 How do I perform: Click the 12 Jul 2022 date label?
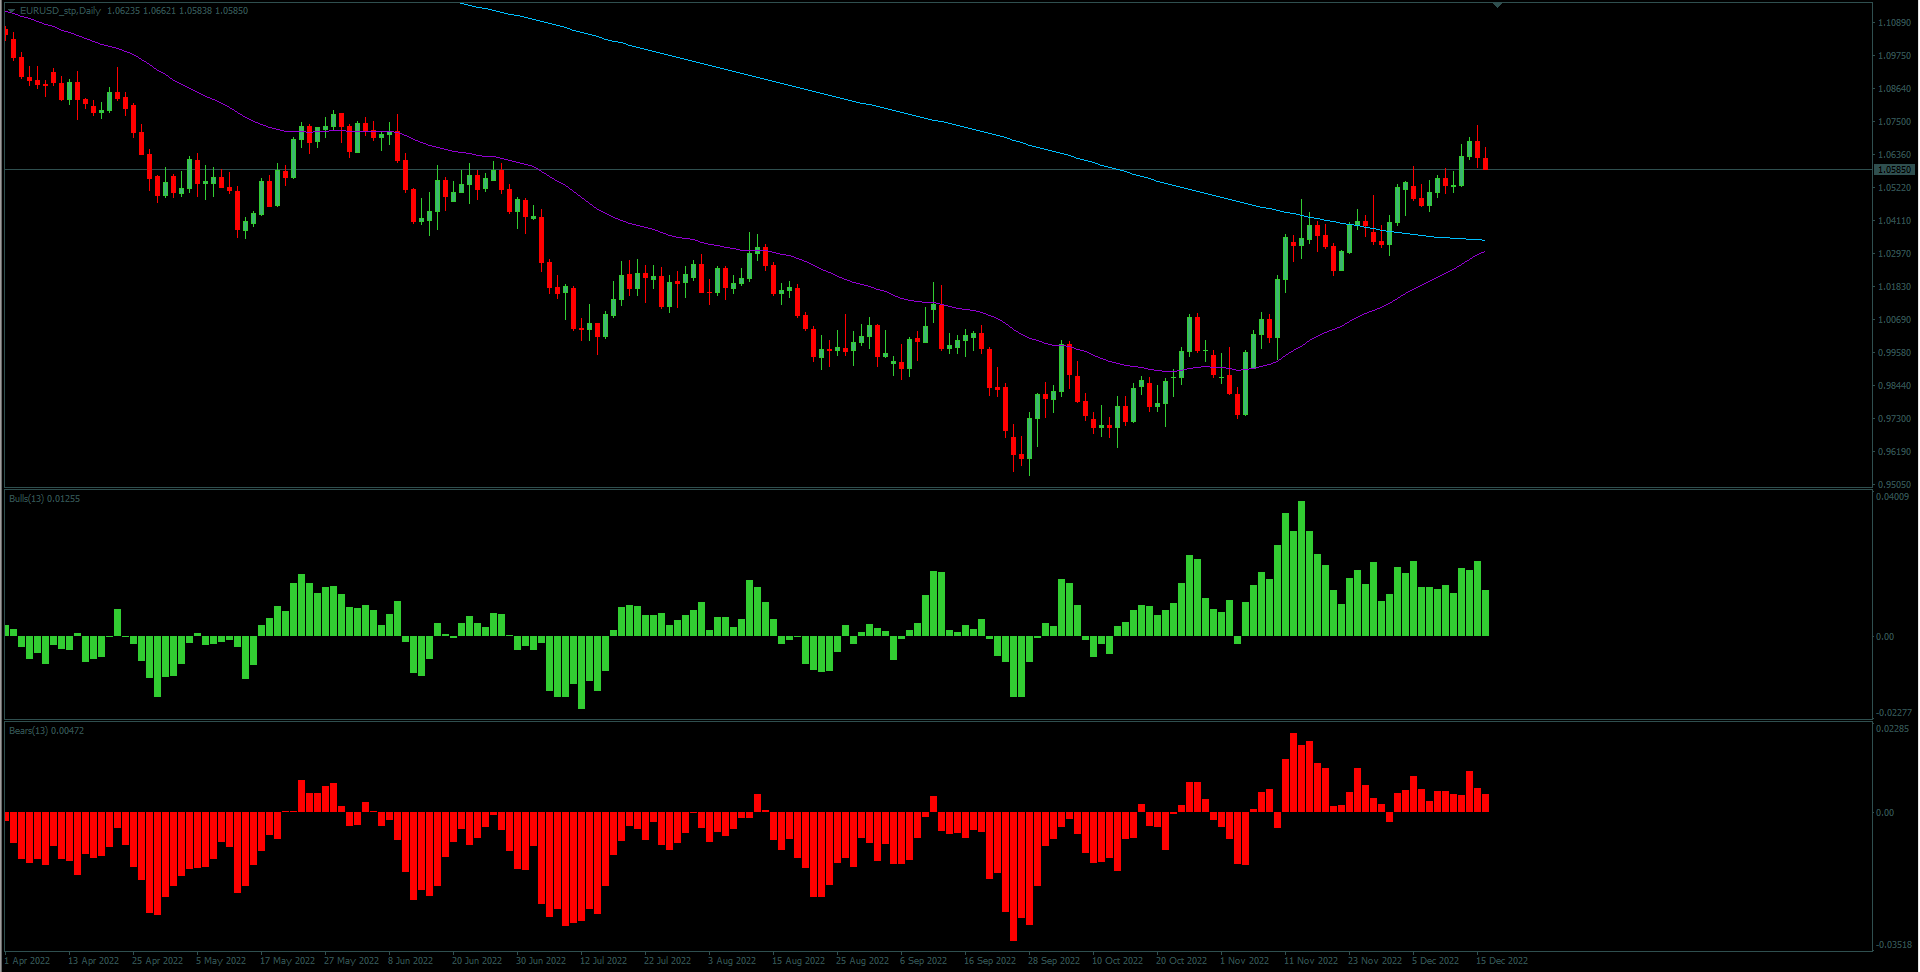coord(603,961)
